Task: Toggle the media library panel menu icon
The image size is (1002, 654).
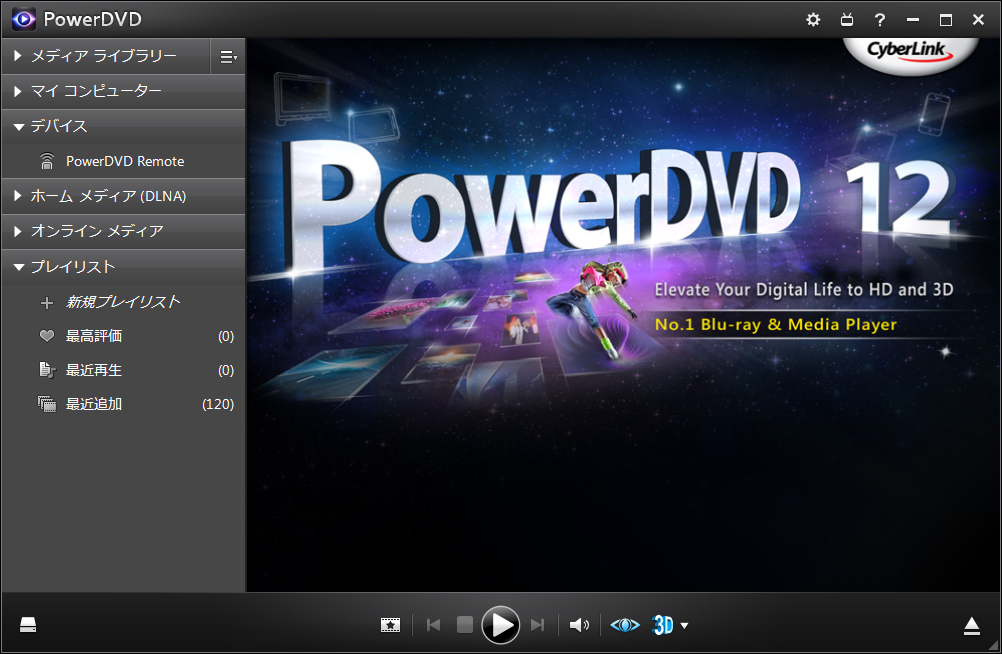Action: click(228, 56)
